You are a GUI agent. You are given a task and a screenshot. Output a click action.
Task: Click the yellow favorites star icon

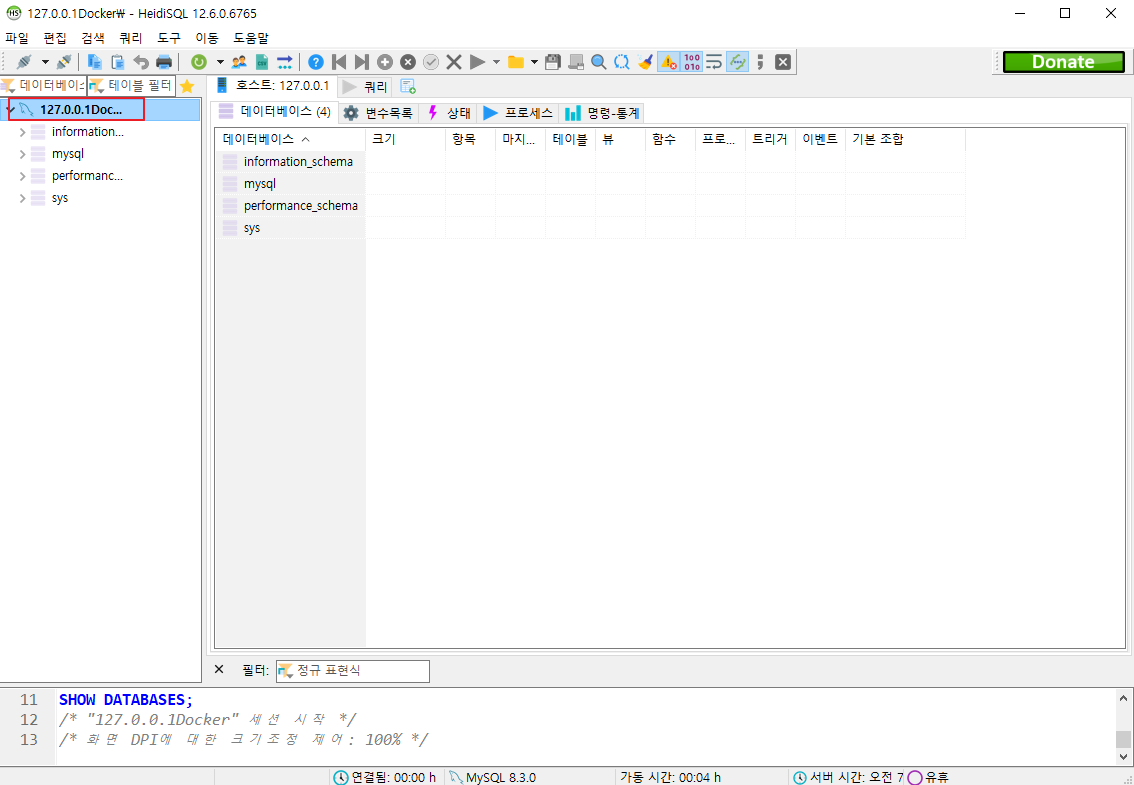tap(187, 86)
